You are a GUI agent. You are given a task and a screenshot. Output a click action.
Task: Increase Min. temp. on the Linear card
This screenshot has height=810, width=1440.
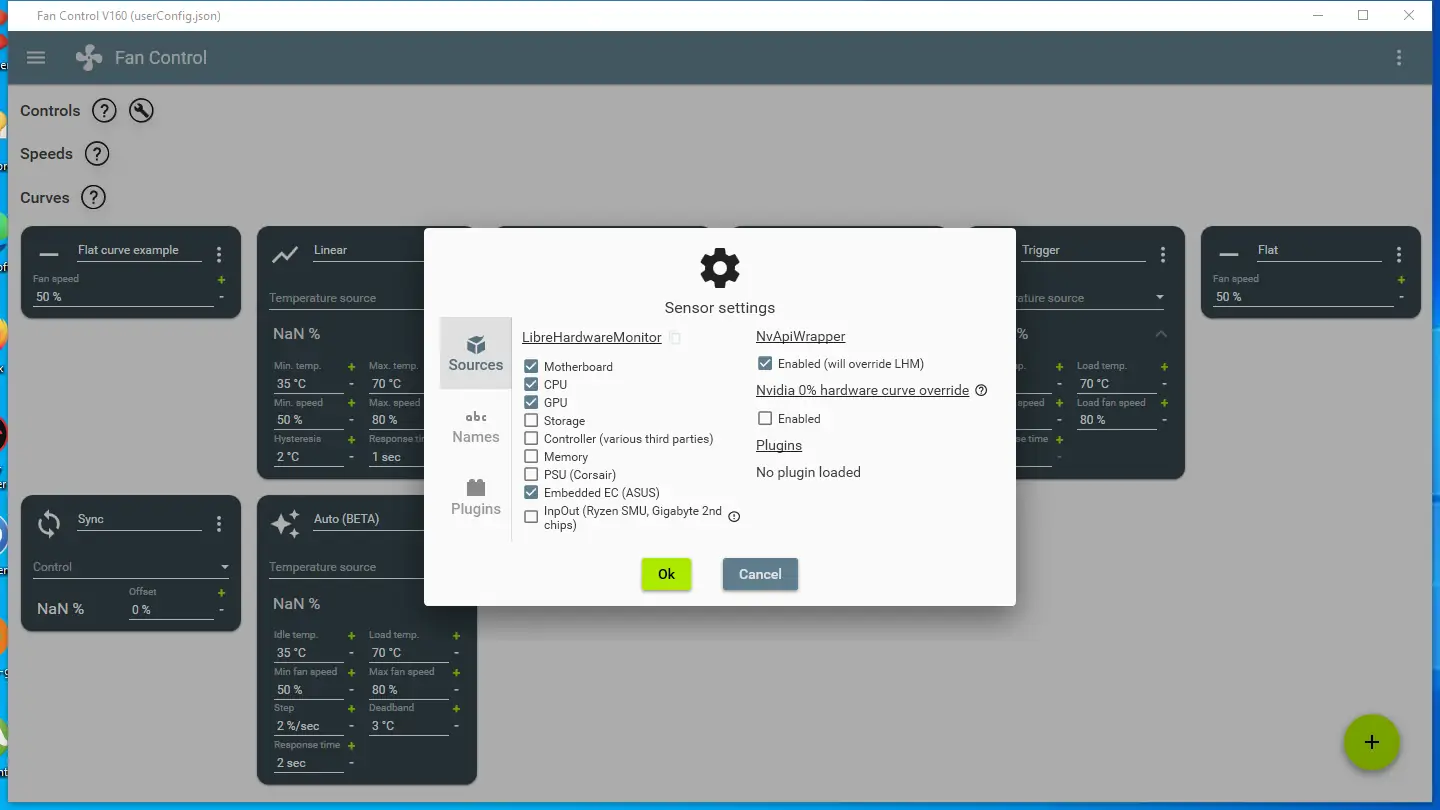(x=351, y=367)
